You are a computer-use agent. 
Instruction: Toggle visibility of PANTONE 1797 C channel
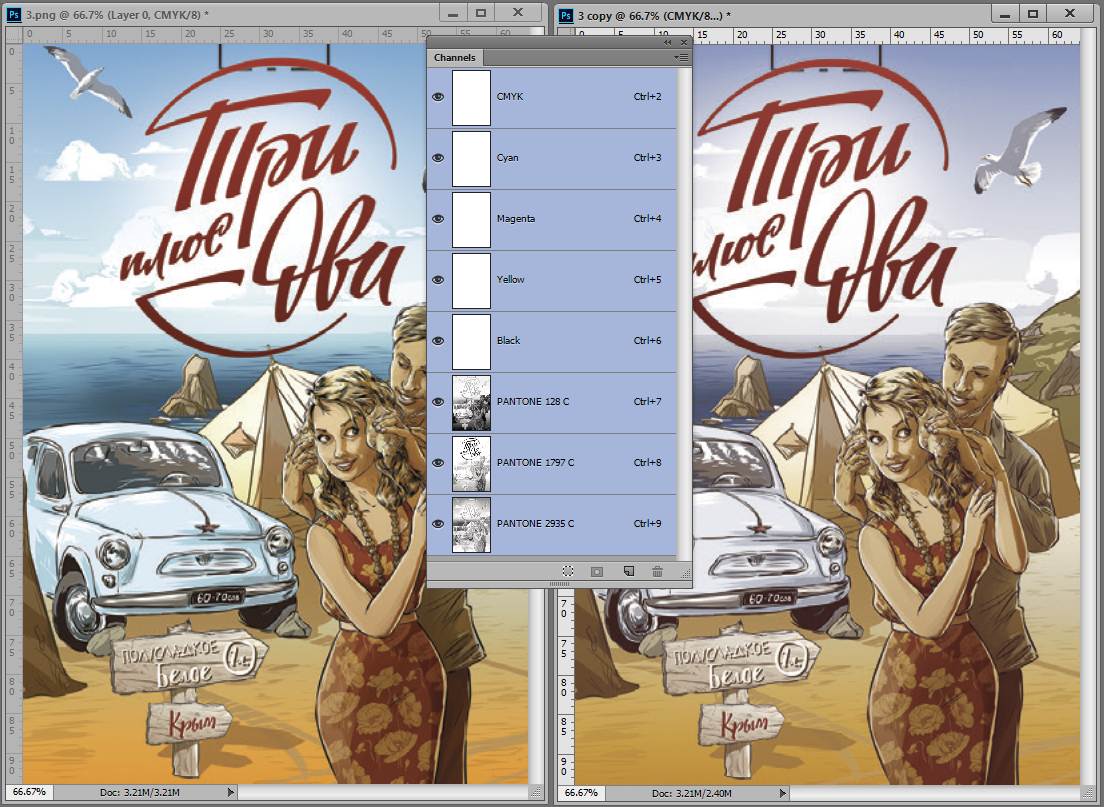click(438, 463)
